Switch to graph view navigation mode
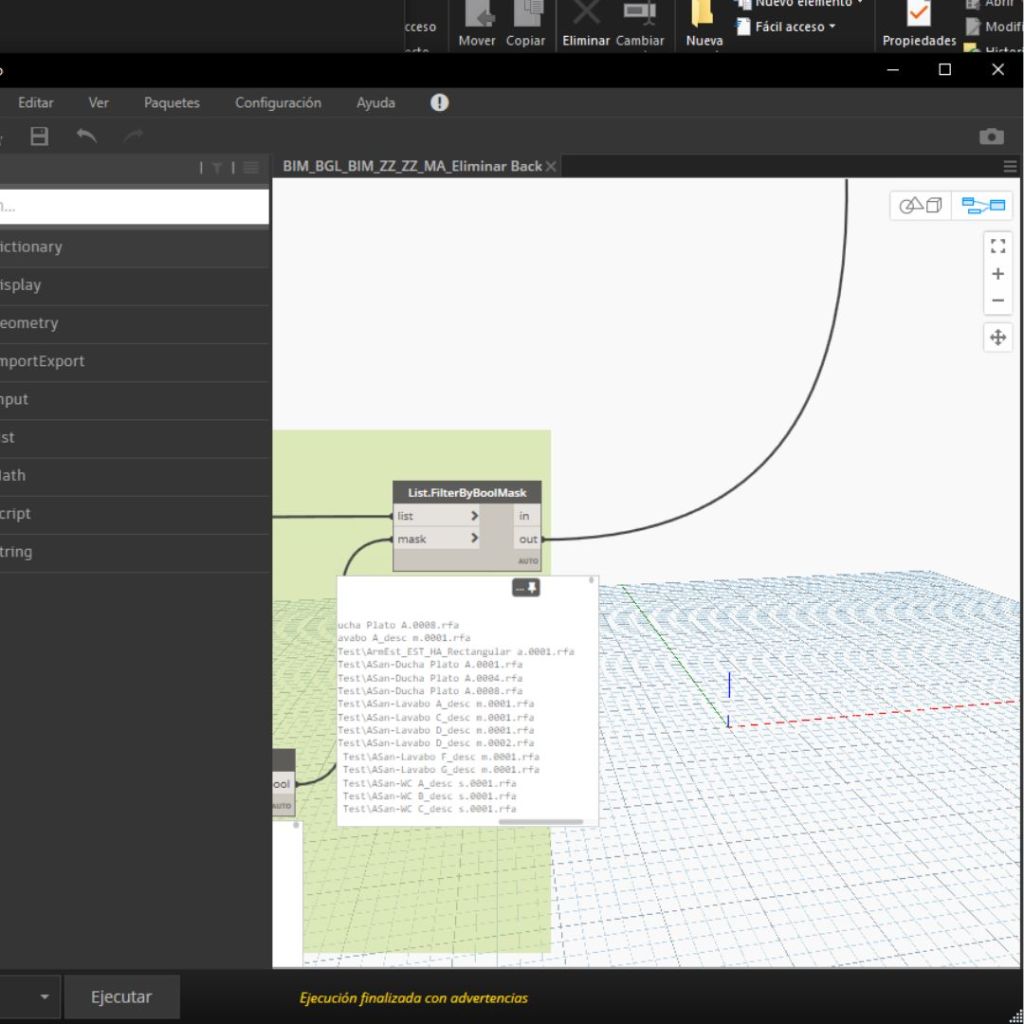The image size is (1024, 1024). pos(982,206)
